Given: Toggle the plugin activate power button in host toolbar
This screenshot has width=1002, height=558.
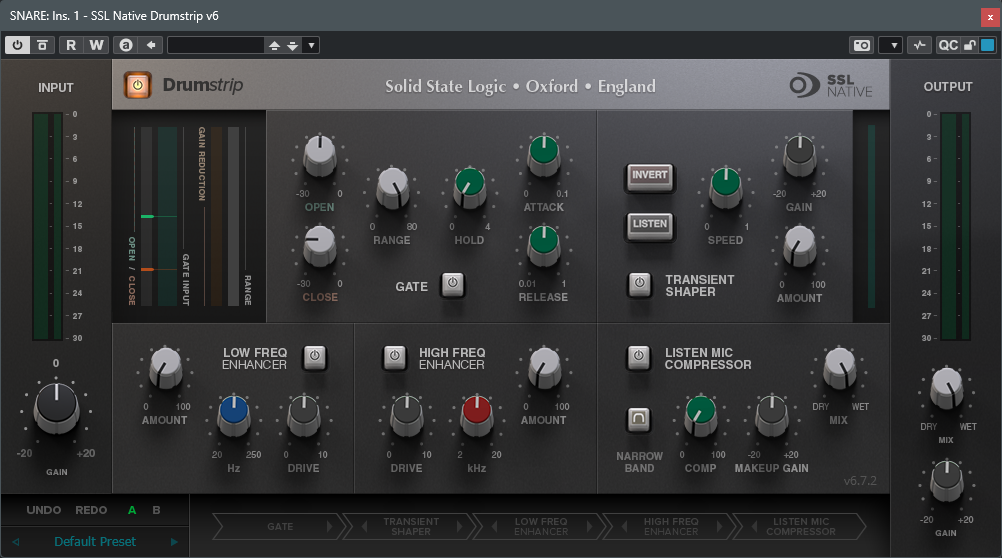Looking at the screenshot, I should [17, 45].
